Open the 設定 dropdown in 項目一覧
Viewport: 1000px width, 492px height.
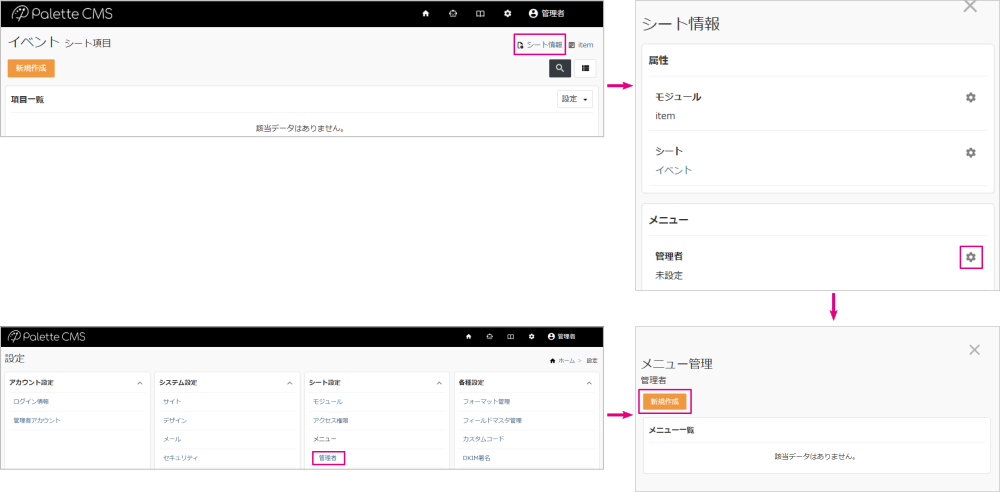pos(575,99)
